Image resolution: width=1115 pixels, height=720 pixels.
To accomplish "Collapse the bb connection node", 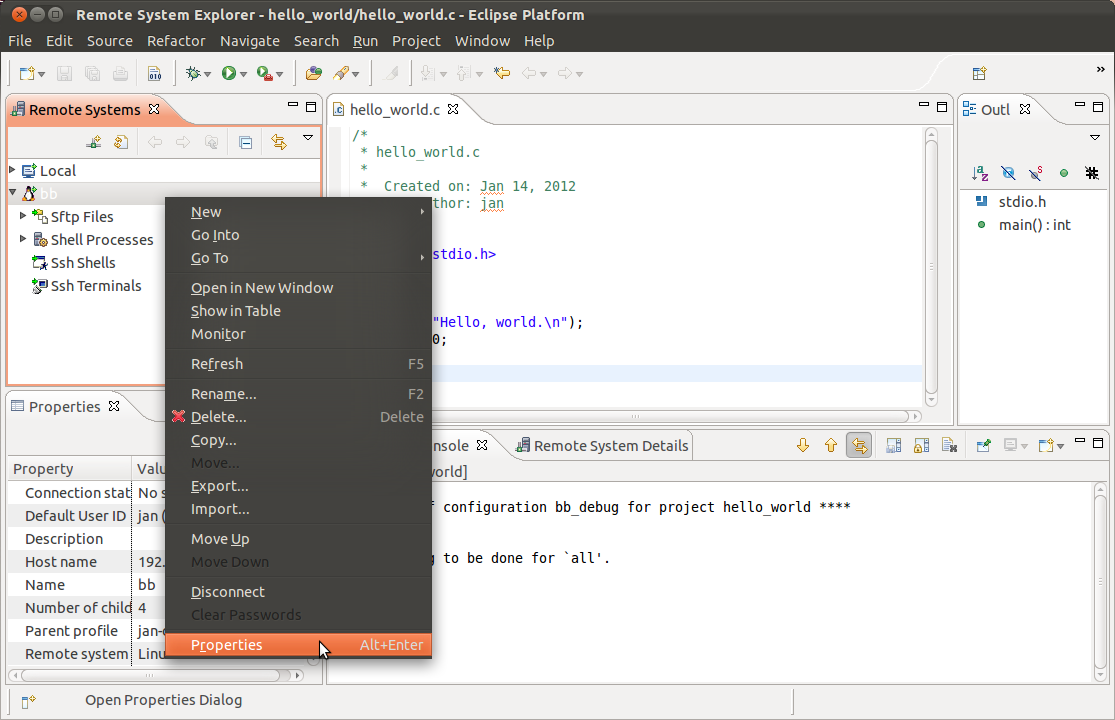I will 13,192.
